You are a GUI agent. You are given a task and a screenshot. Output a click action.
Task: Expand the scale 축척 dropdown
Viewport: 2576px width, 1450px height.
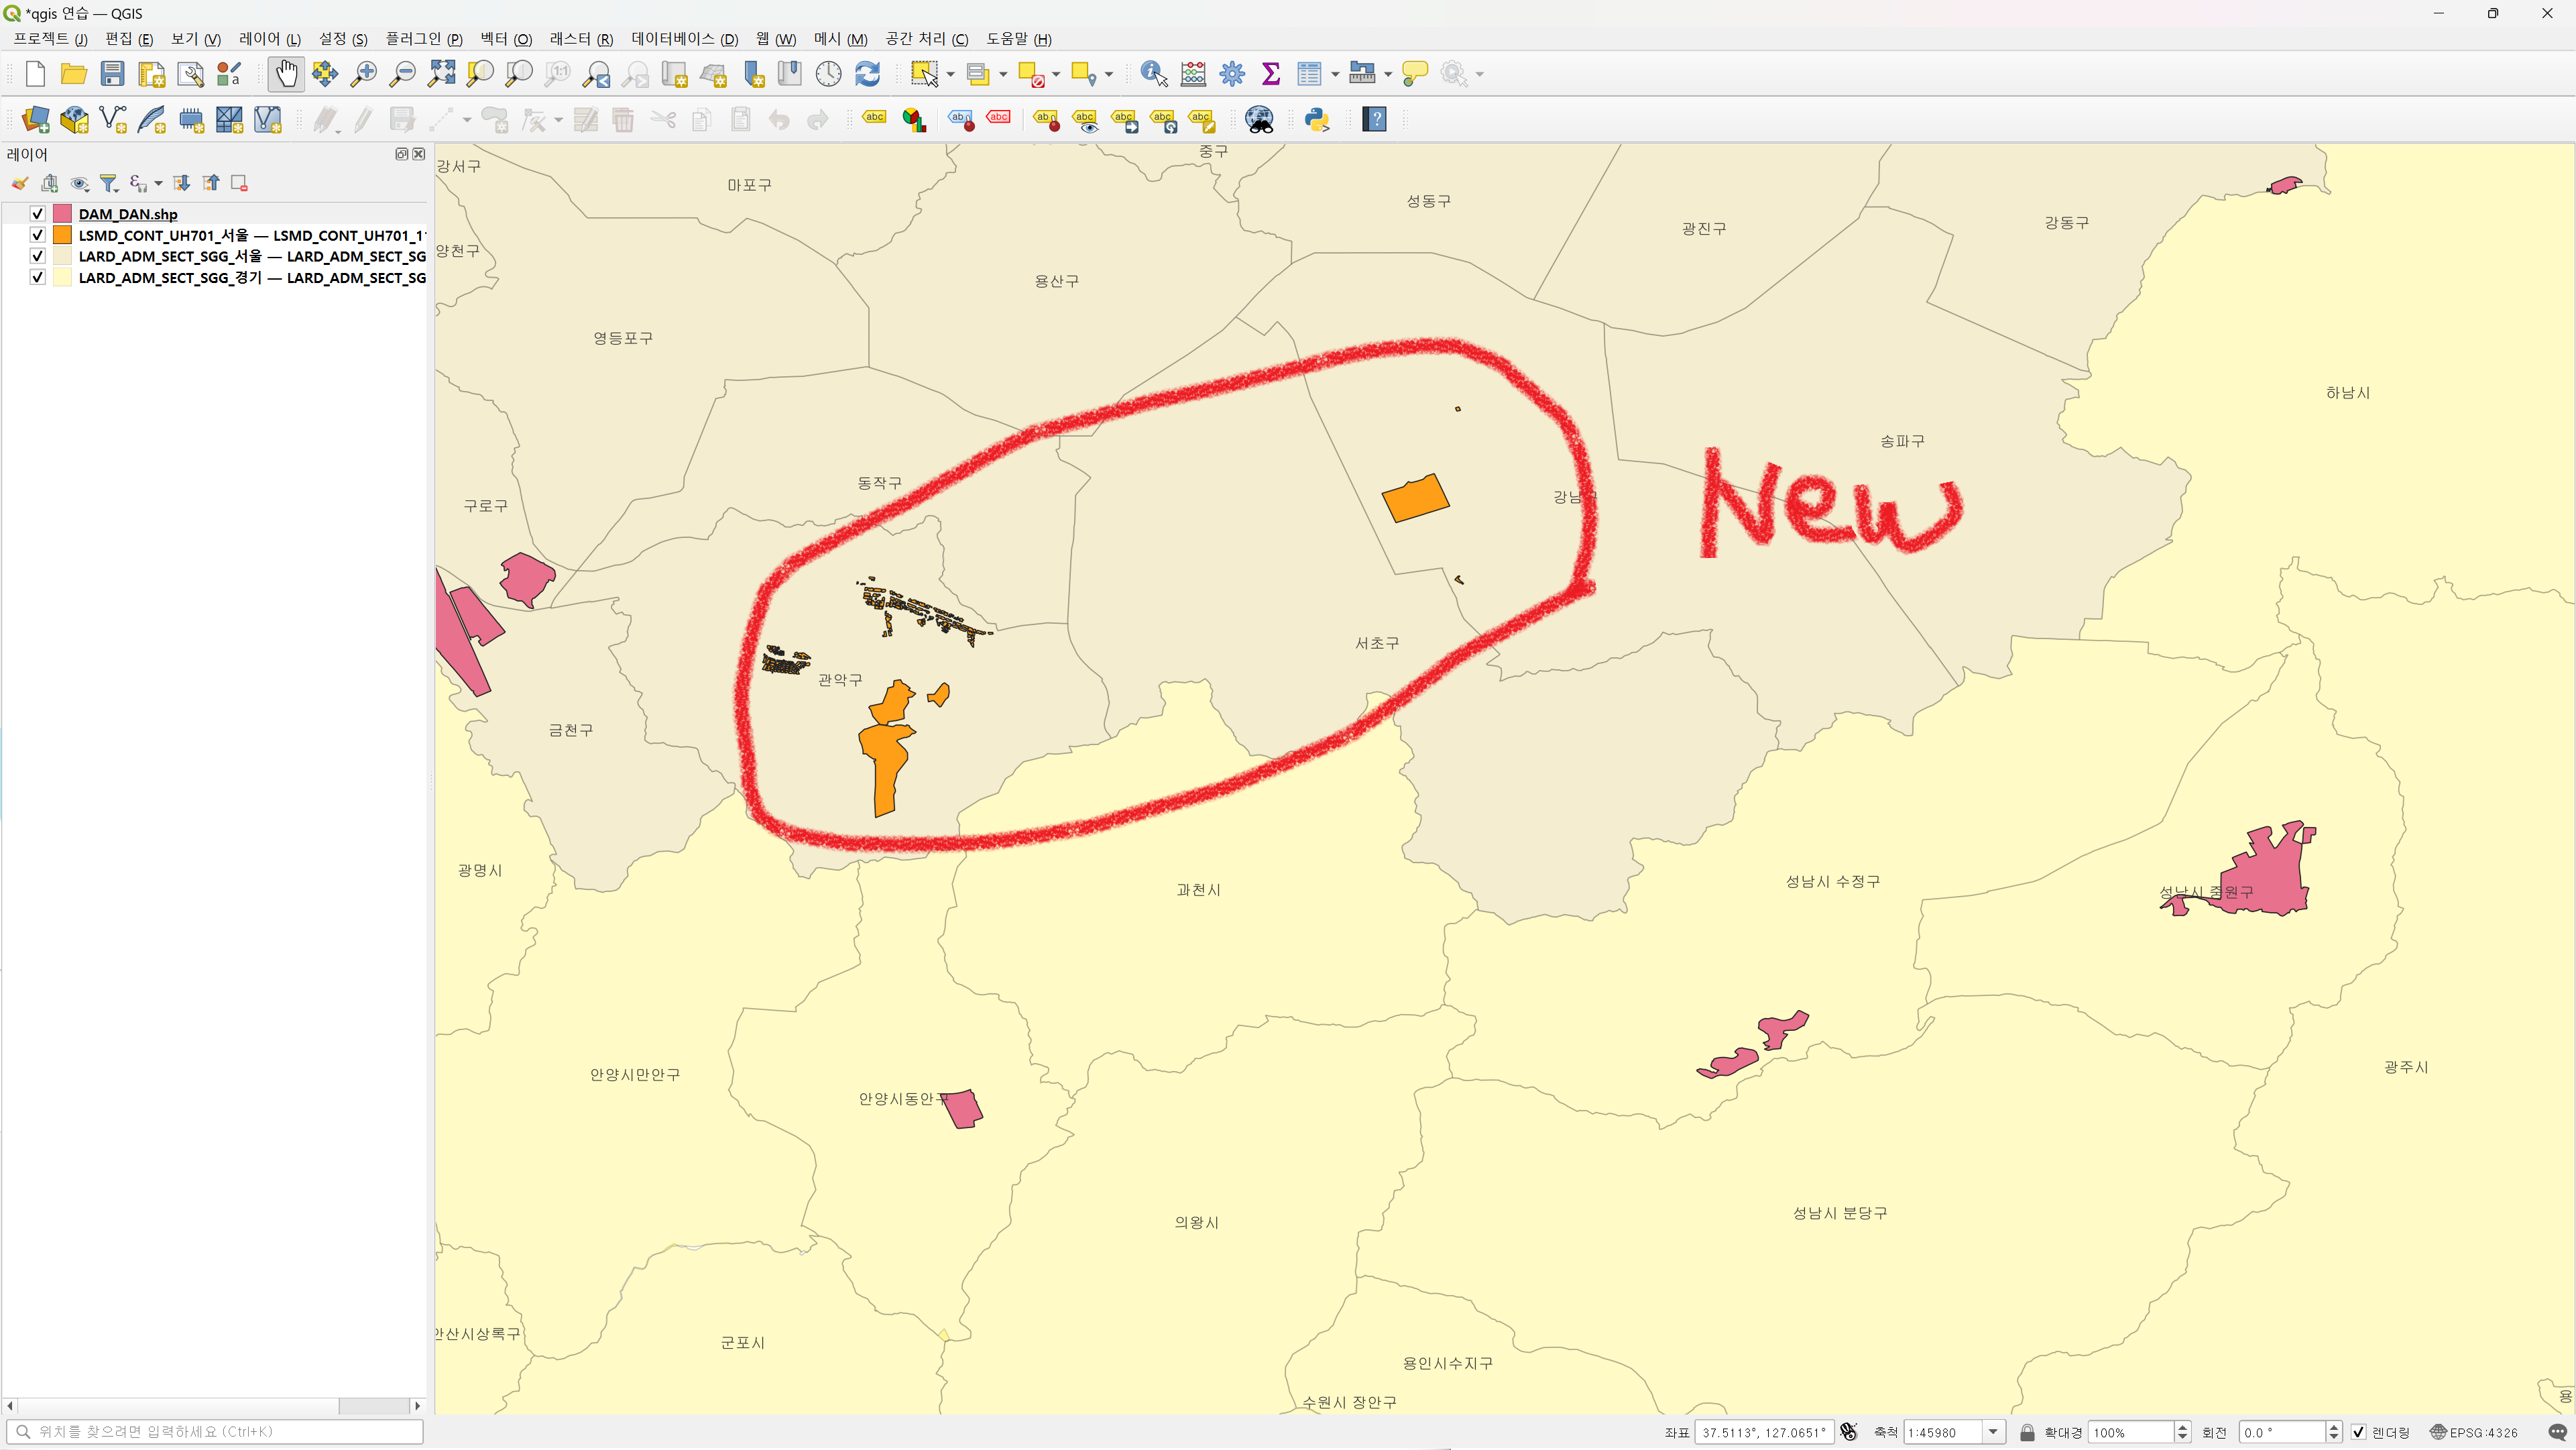(x=1992, y=1432)
